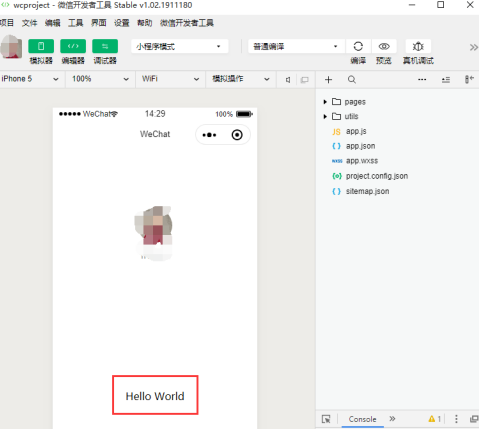Select the utils folder
The width and height of the screenshot is (479, 429).
(x=351, y=116)
